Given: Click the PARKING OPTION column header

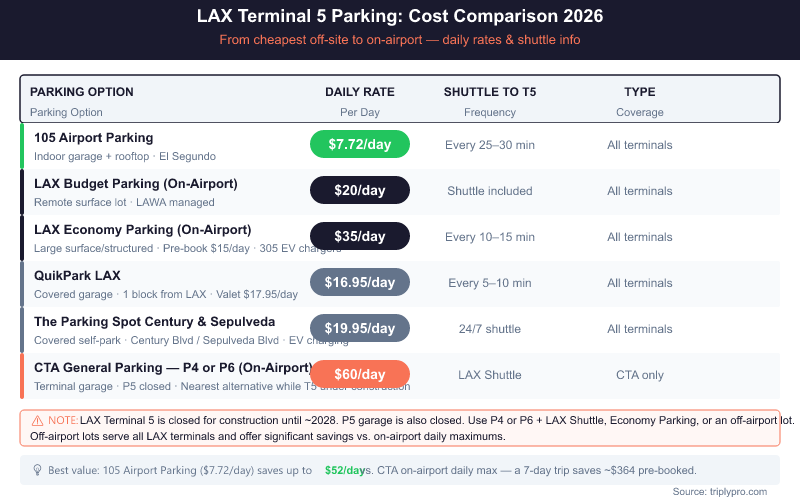Looking at the screenshot, I should [x=82, y=92].
